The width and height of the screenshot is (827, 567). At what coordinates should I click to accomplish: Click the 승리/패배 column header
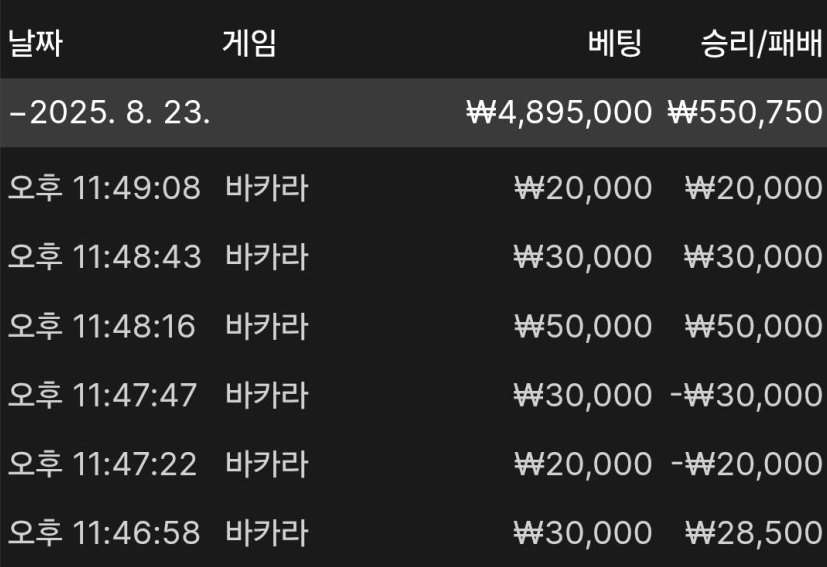[762, 43]
